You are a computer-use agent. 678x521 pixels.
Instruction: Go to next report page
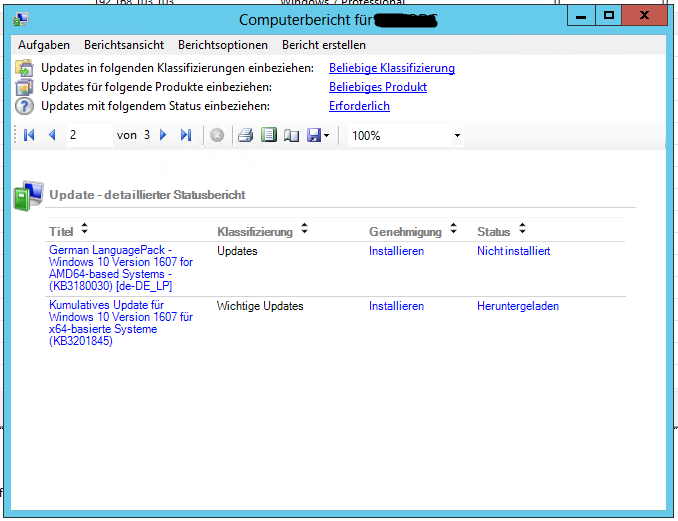163,135
